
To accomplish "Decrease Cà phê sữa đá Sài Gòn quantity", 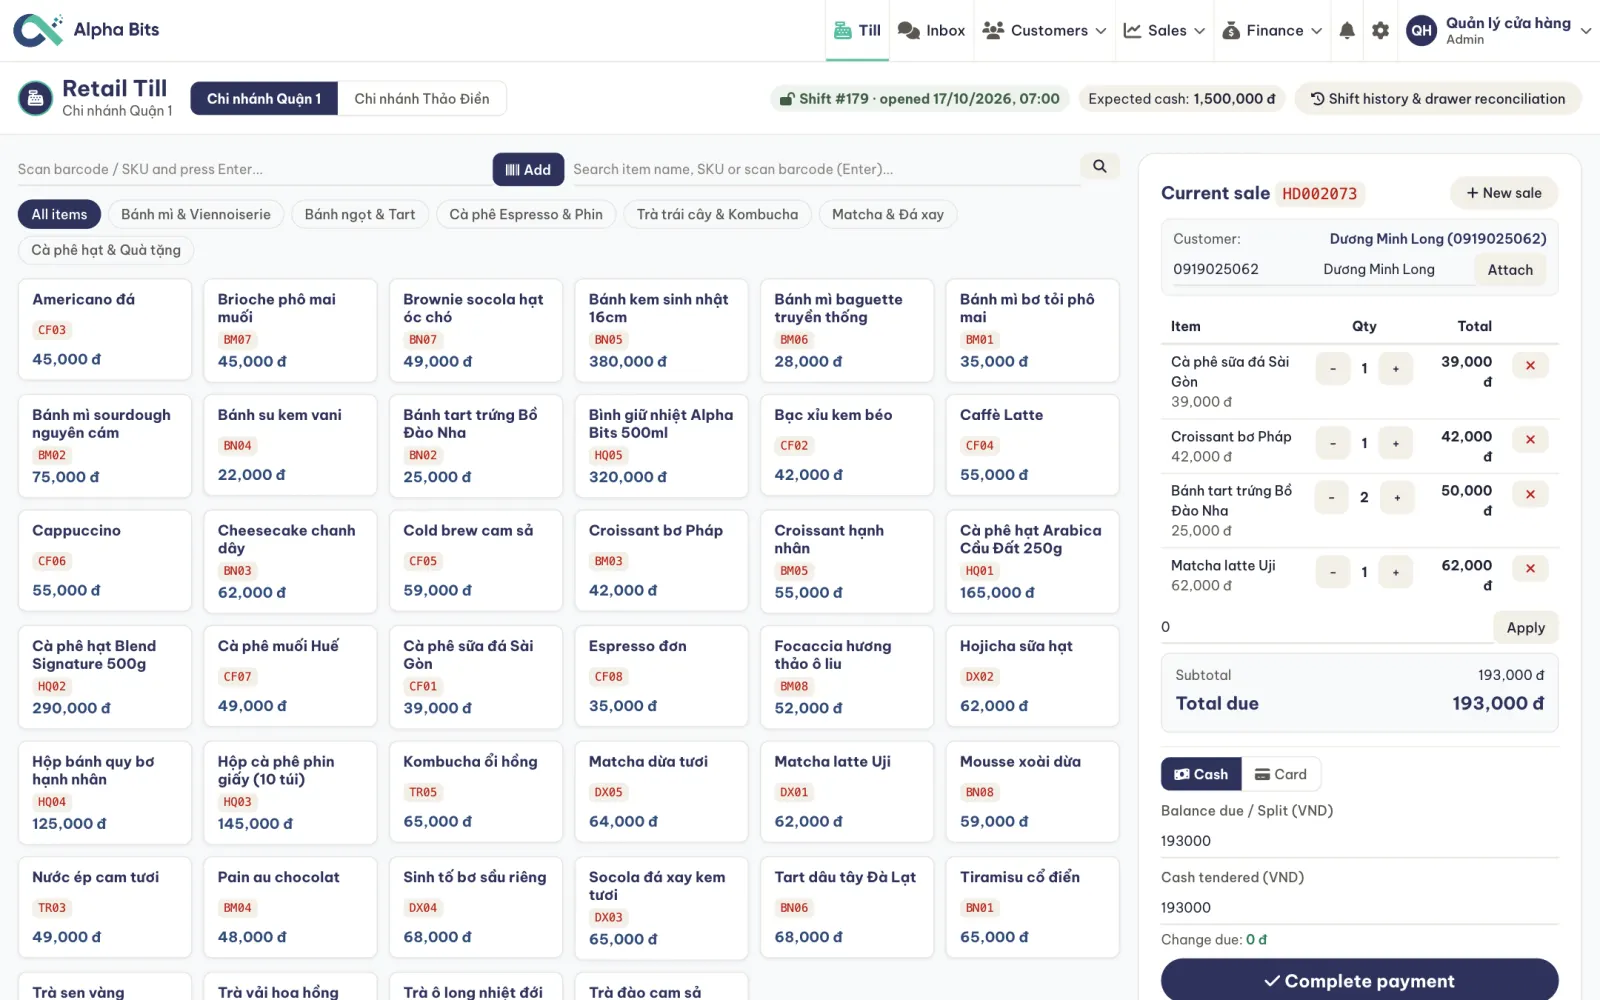I will pyautogui.click(x=1332, y=369).
